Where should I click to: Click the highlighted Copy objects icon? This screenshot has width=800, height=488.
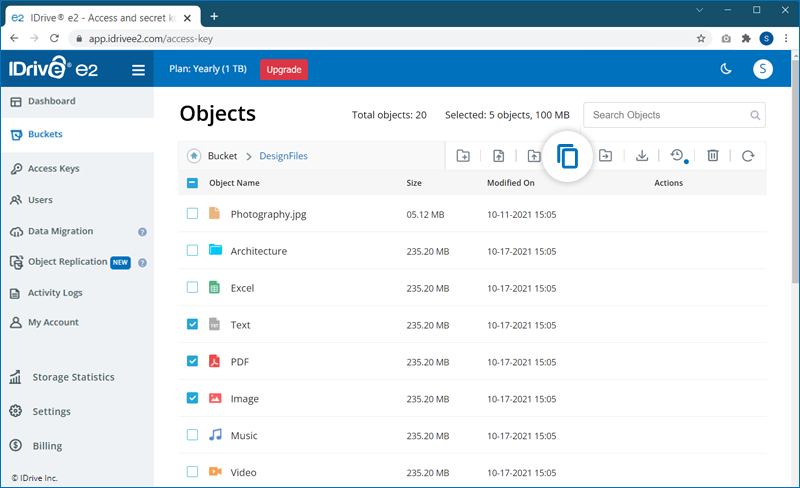point(567,156)
